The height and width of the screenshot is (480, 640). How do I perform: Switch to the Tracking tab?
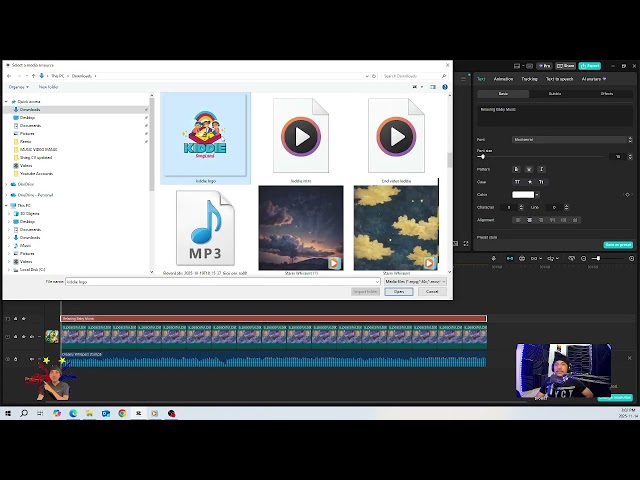click(529, 79)
